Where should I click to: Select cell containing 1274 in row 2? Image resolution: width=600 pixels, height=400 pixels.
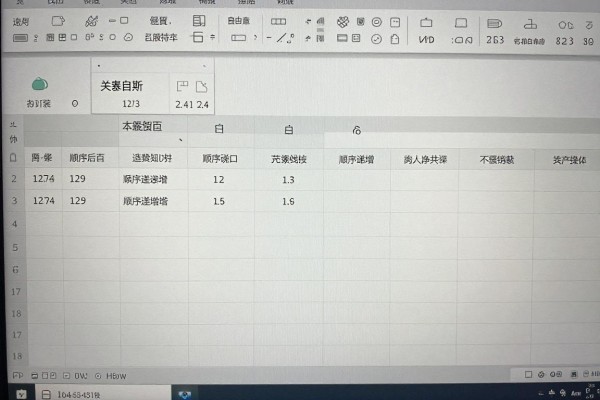43,178
